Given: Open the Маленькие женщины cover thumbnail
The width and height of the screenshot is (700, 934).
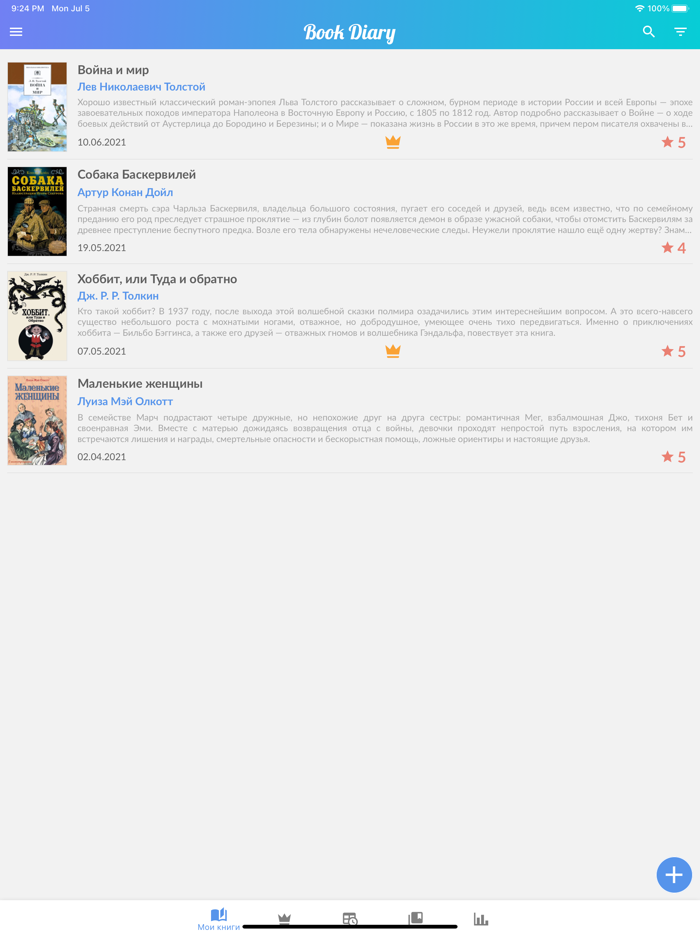Looking at the screenshot, I should [37, 420].
